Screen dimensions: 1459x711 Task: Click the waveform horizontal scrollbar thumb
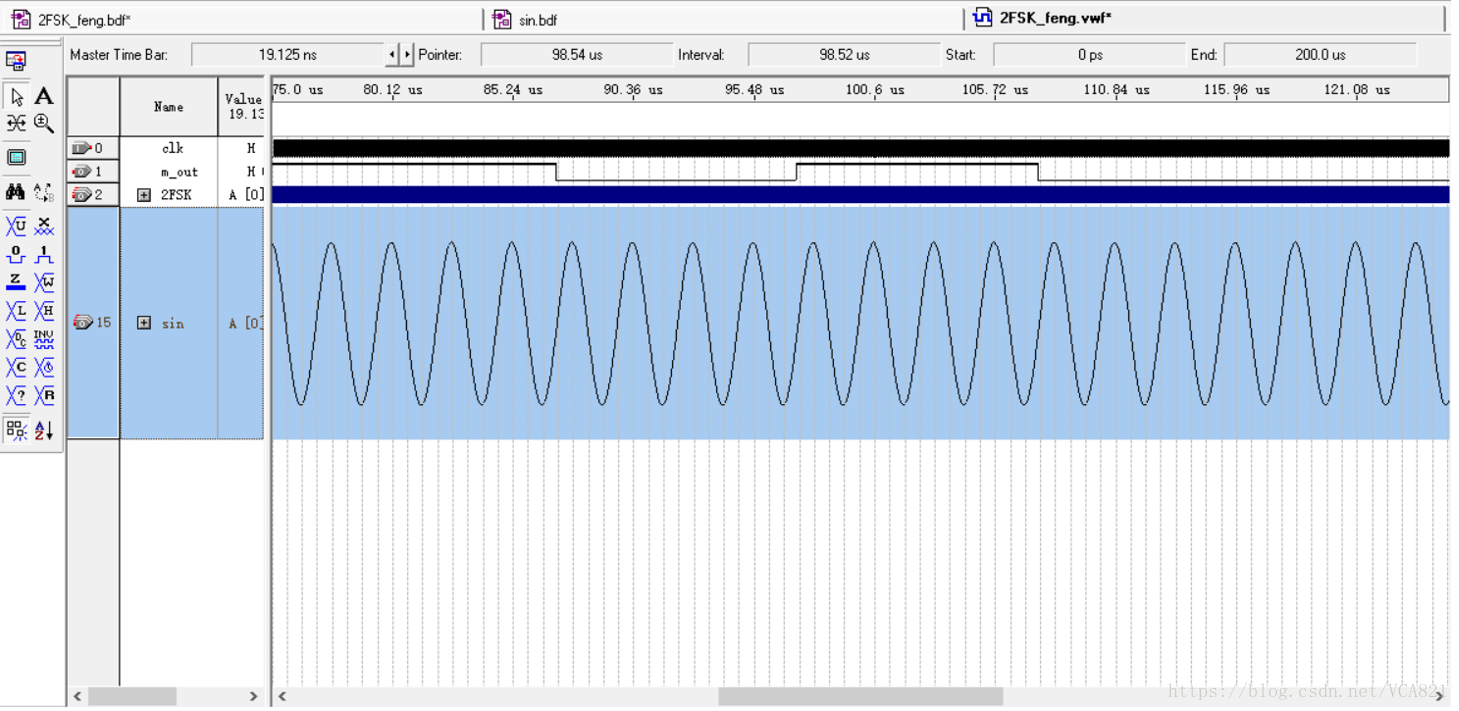coord(860,696)
